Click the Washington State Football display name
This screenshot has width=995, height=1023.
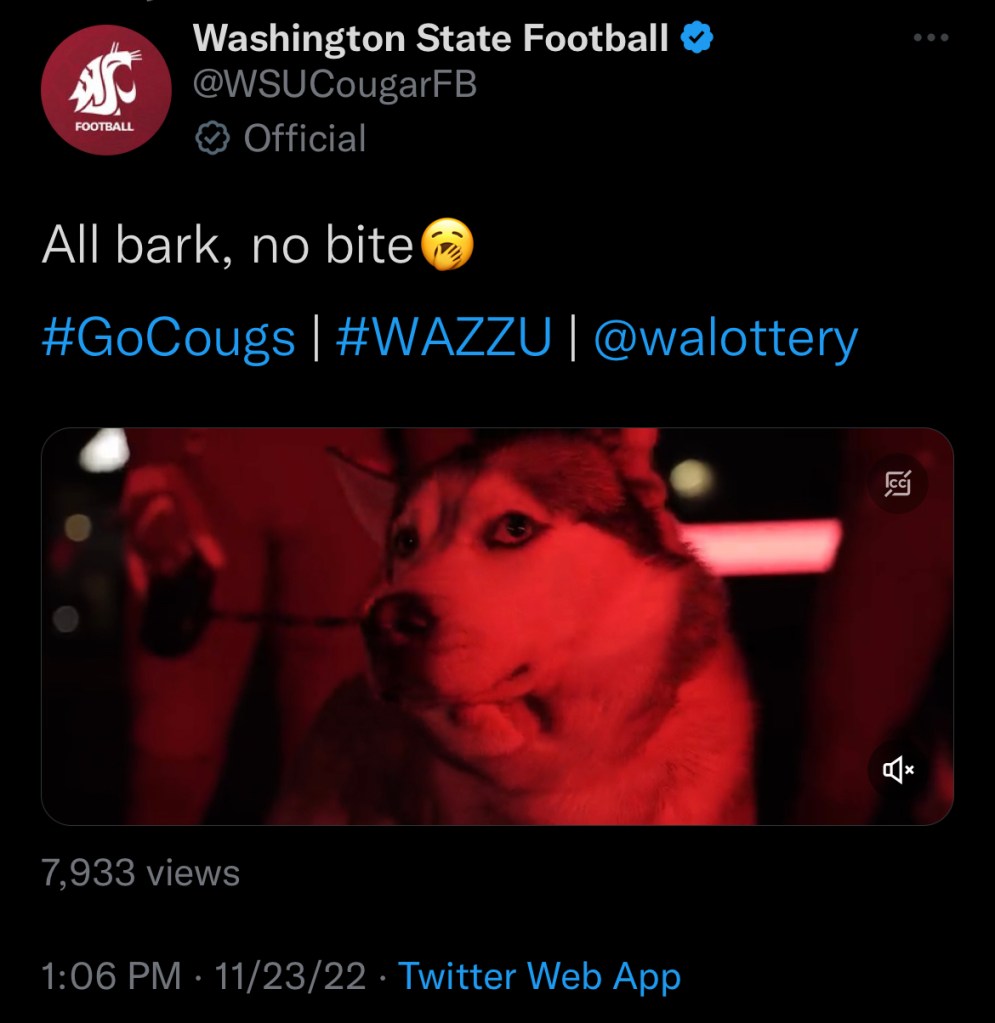[x=430, y=38]
